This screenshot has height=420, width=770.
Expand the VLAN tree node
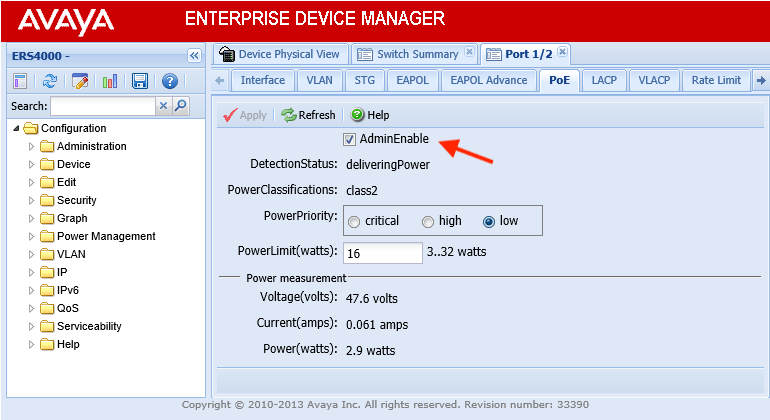[x=31, y=254]
